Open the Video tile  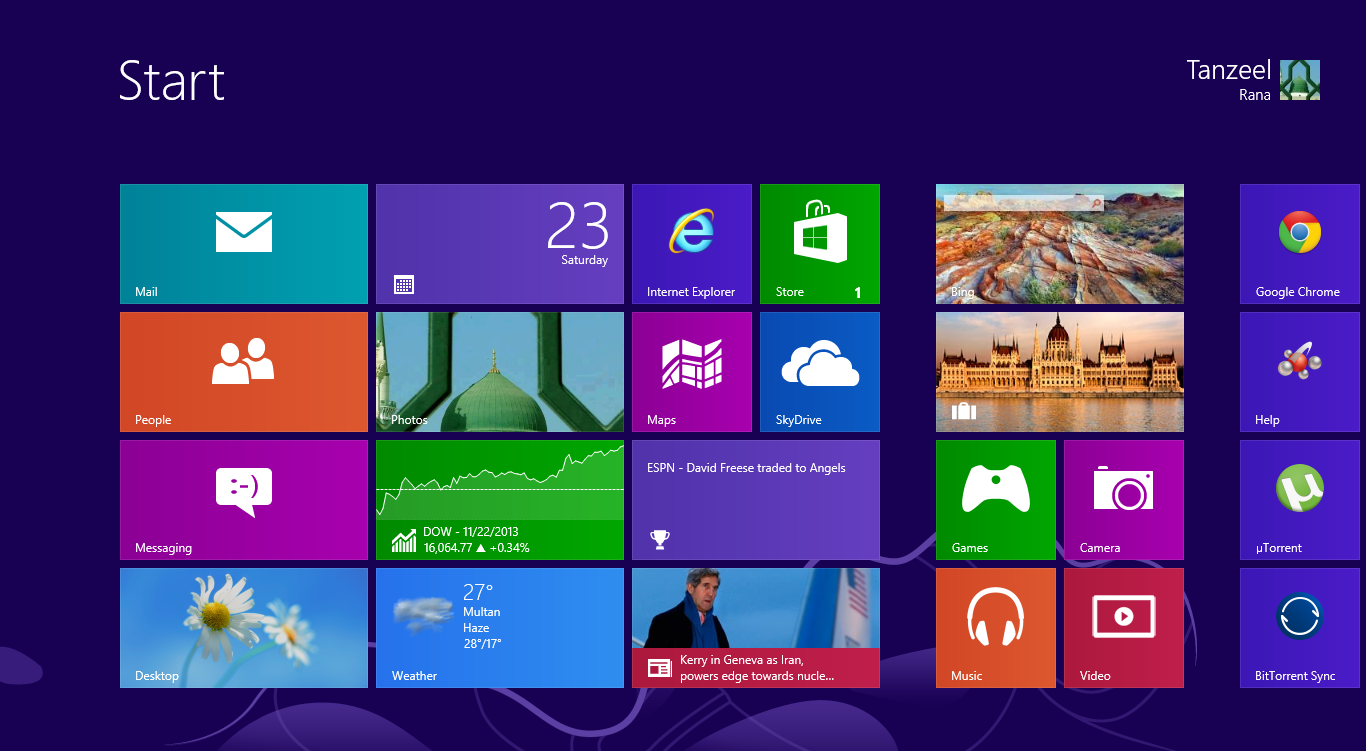click(x=1124, y=628)
